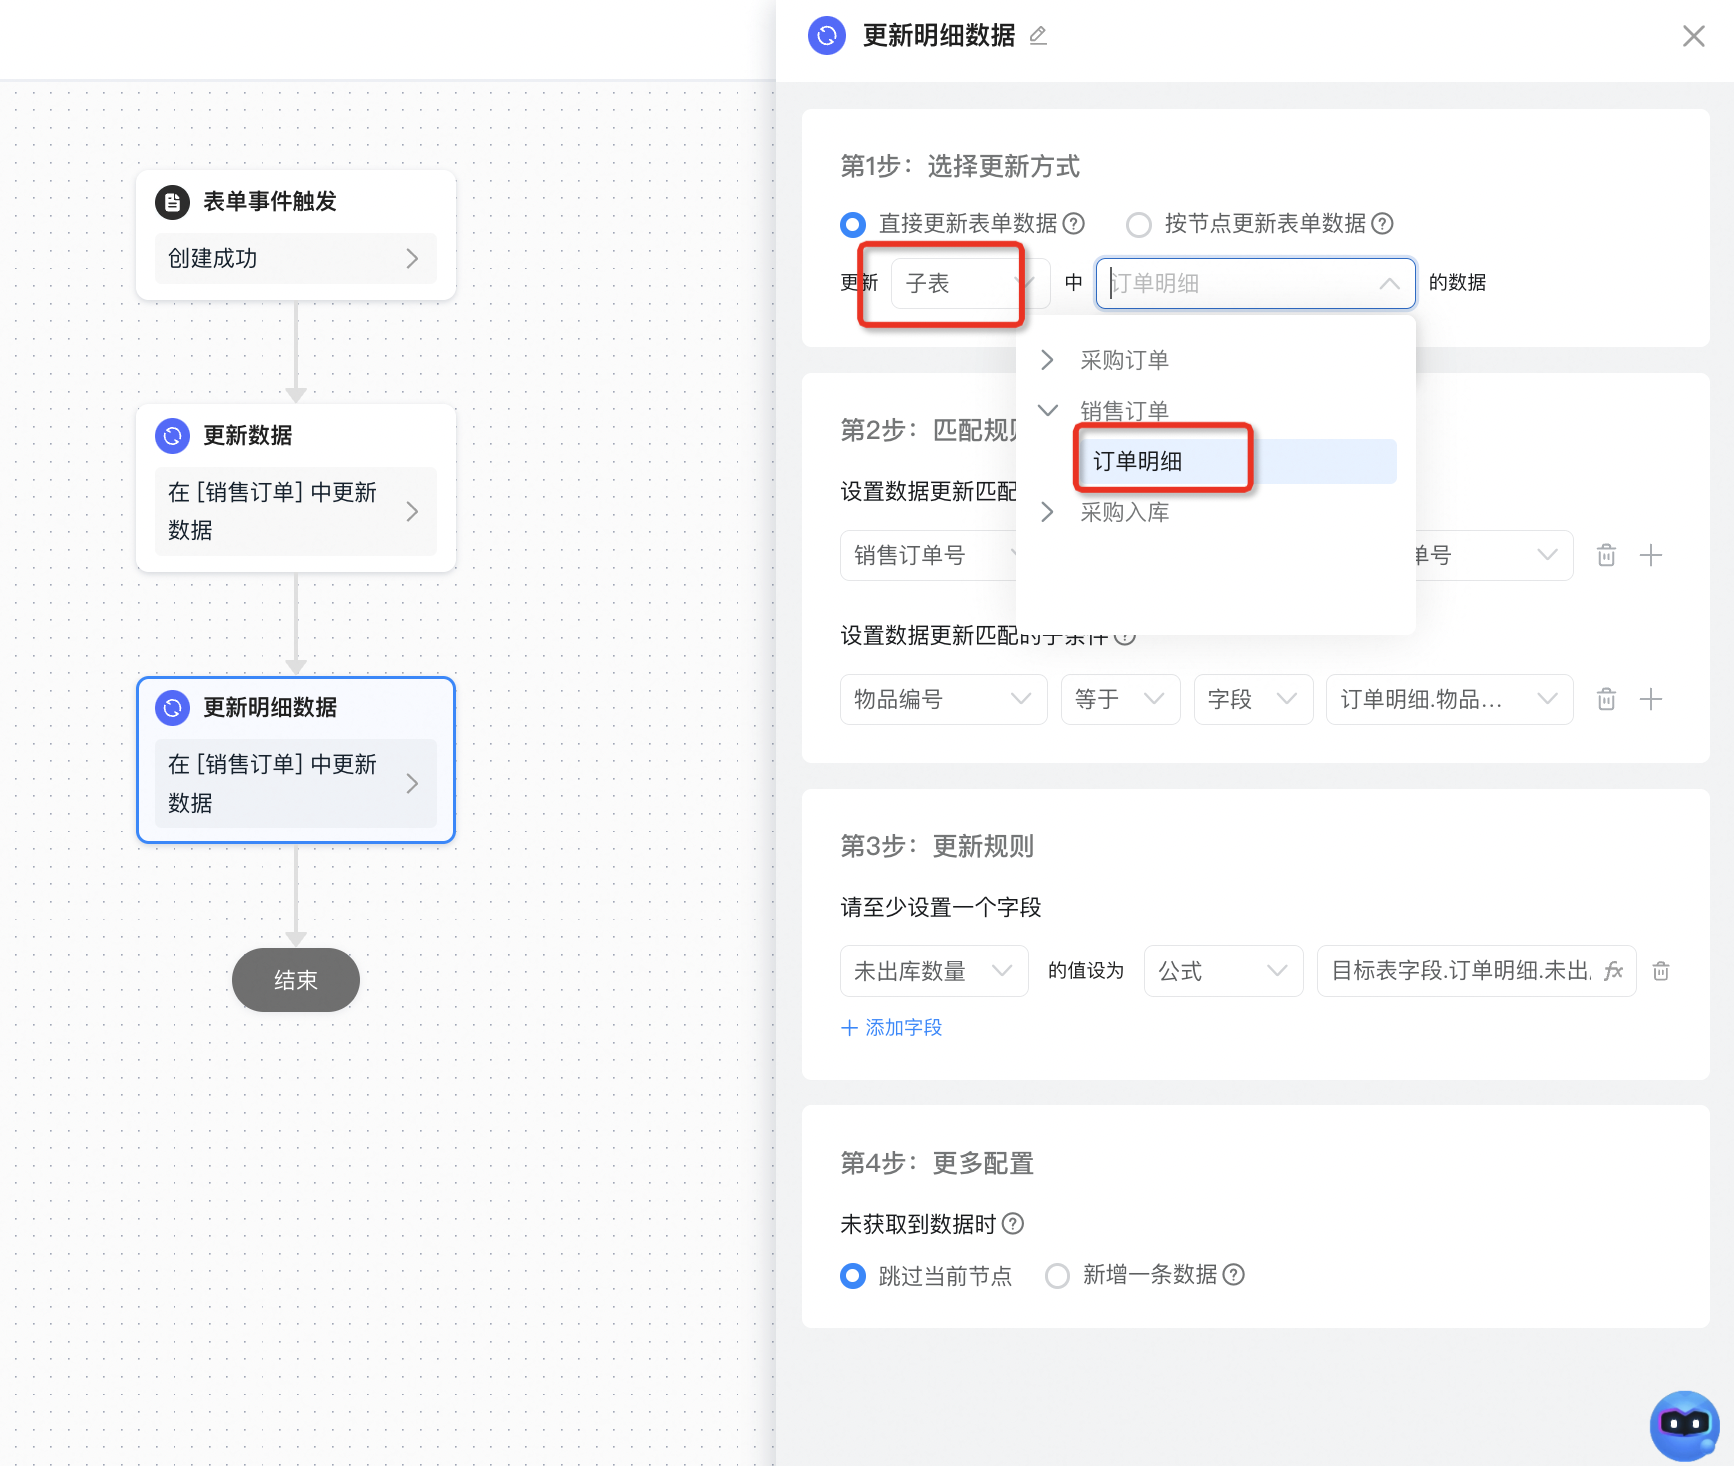This screenshot has width=1734, height=1466.
Task: Click the 添加字段 link
Action: pyautogui.click(x=892, y=1028)
